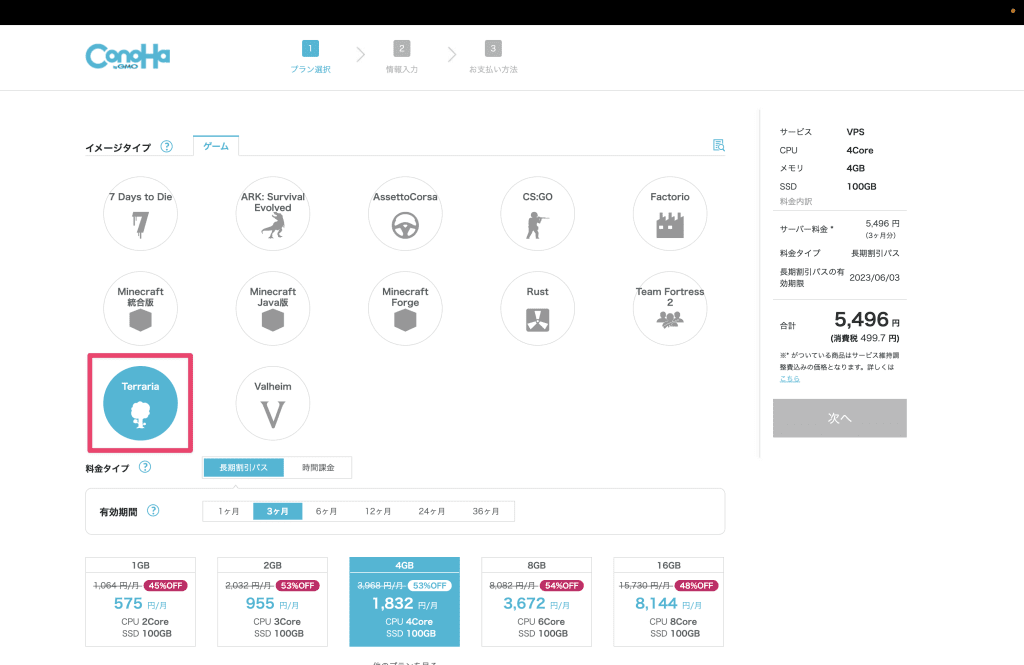Select the Terraria tree icon

pyautogui.click(x=140, y=415)
